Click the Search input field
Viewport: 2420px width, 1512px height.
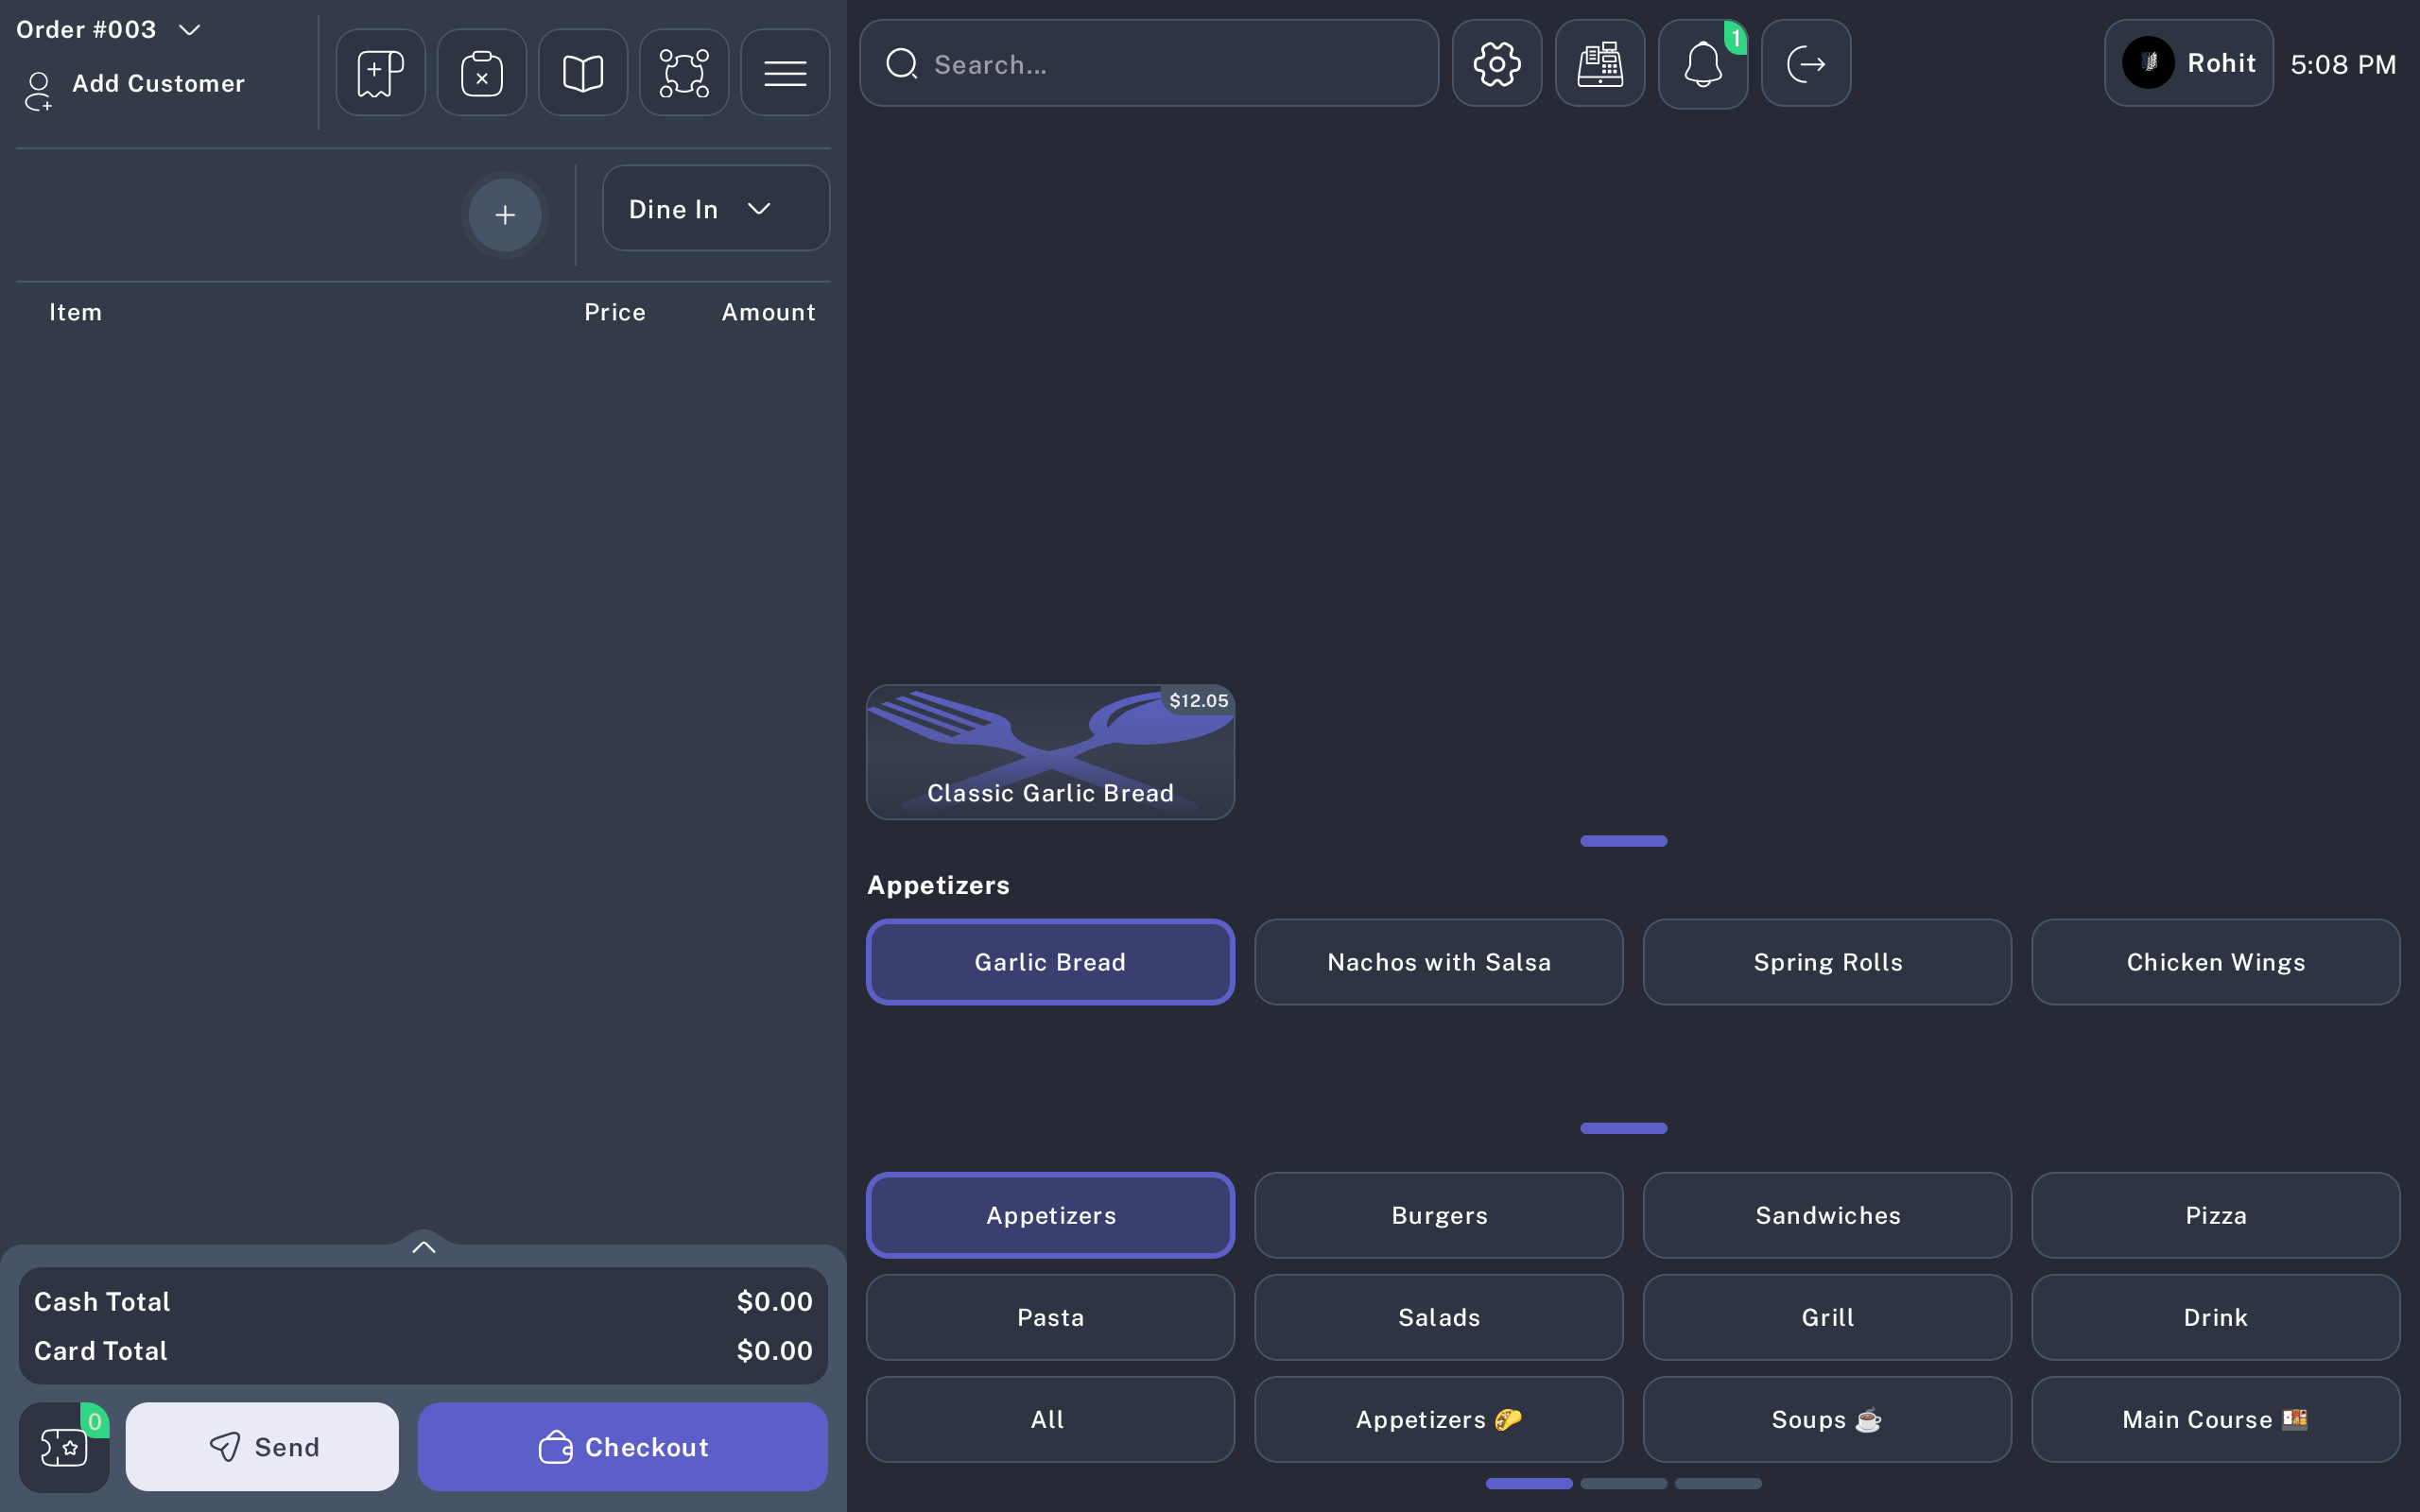(1149, 63)
